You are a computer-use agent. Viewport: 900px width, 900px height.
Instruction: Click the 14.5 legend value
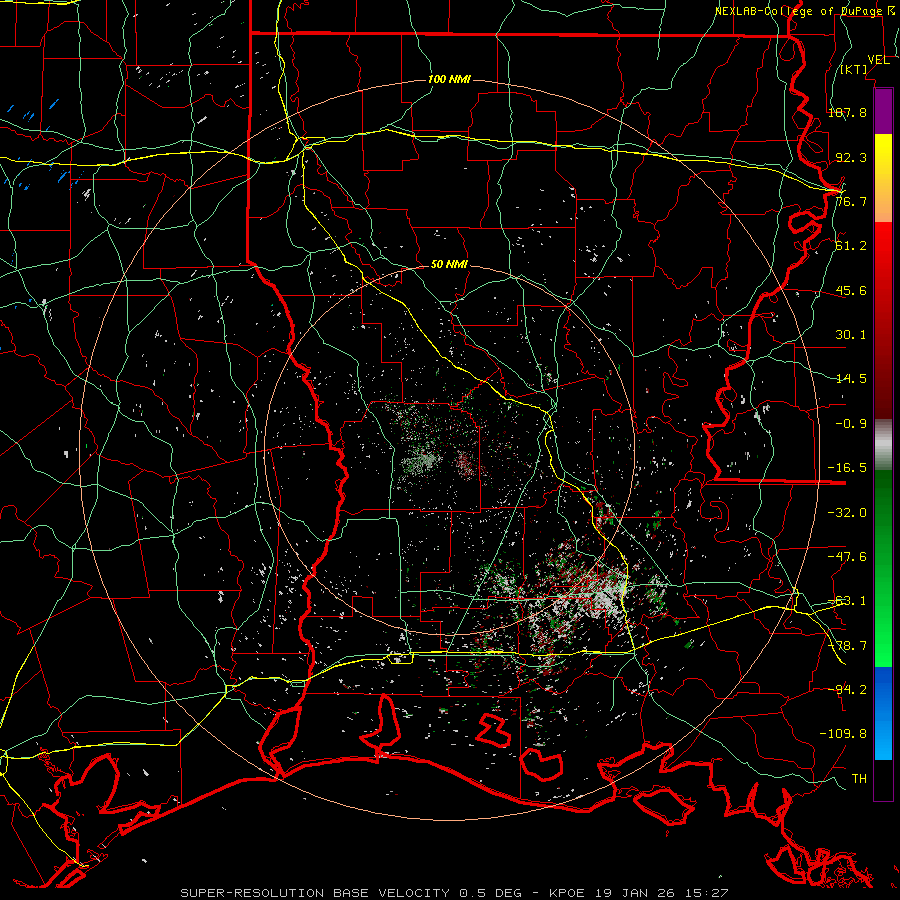(x=851, y=379)
